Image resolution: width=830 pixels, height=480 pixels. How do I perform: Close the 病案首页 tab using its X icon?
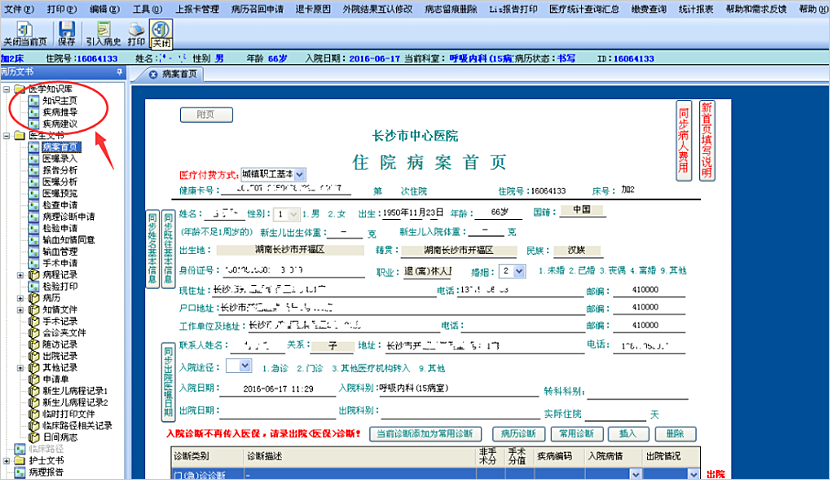154,75
